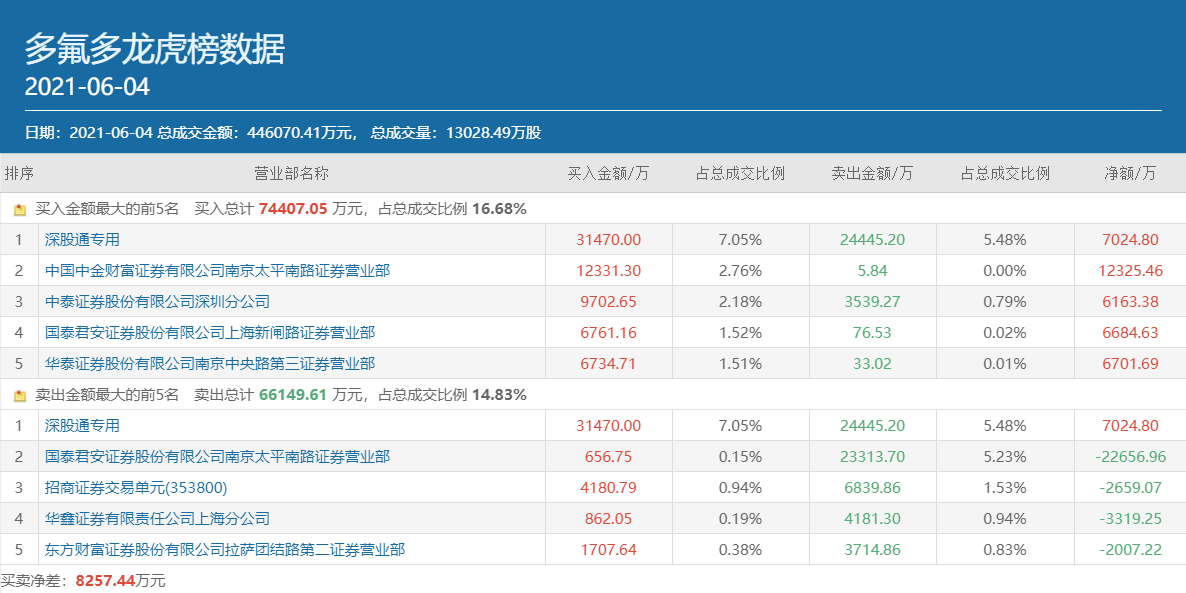Click the icon beside 买入金额最大的前5名

click(20, 210)
